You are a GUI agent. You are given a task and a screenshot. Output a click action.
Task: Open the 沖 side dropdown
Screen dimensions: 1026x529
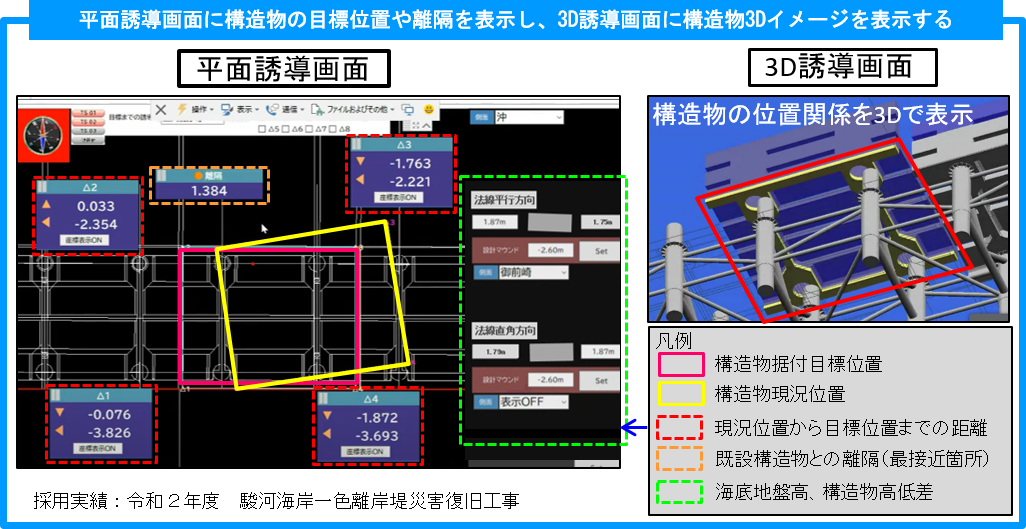[x=529, y=117]
